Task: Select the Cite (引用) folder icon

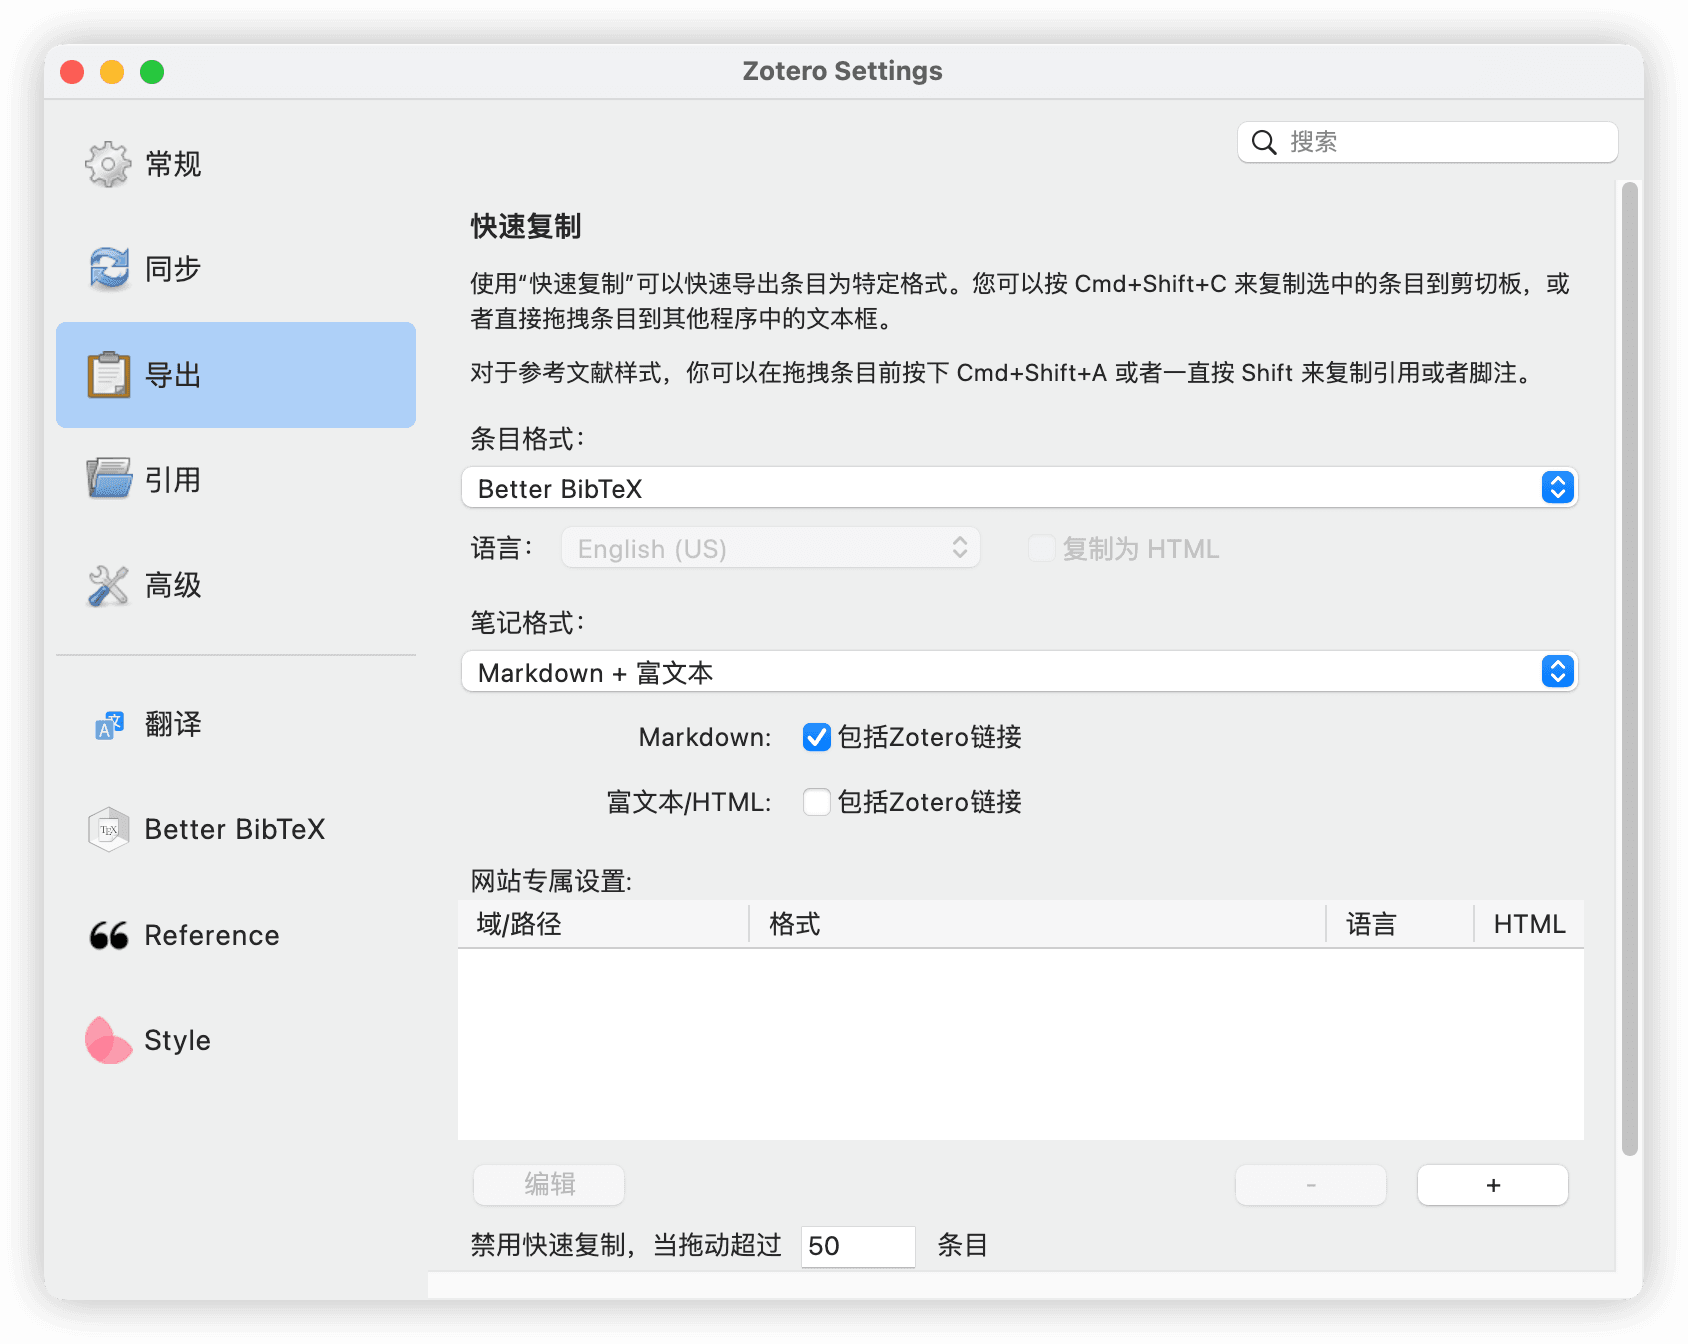Action: point(108,479)
